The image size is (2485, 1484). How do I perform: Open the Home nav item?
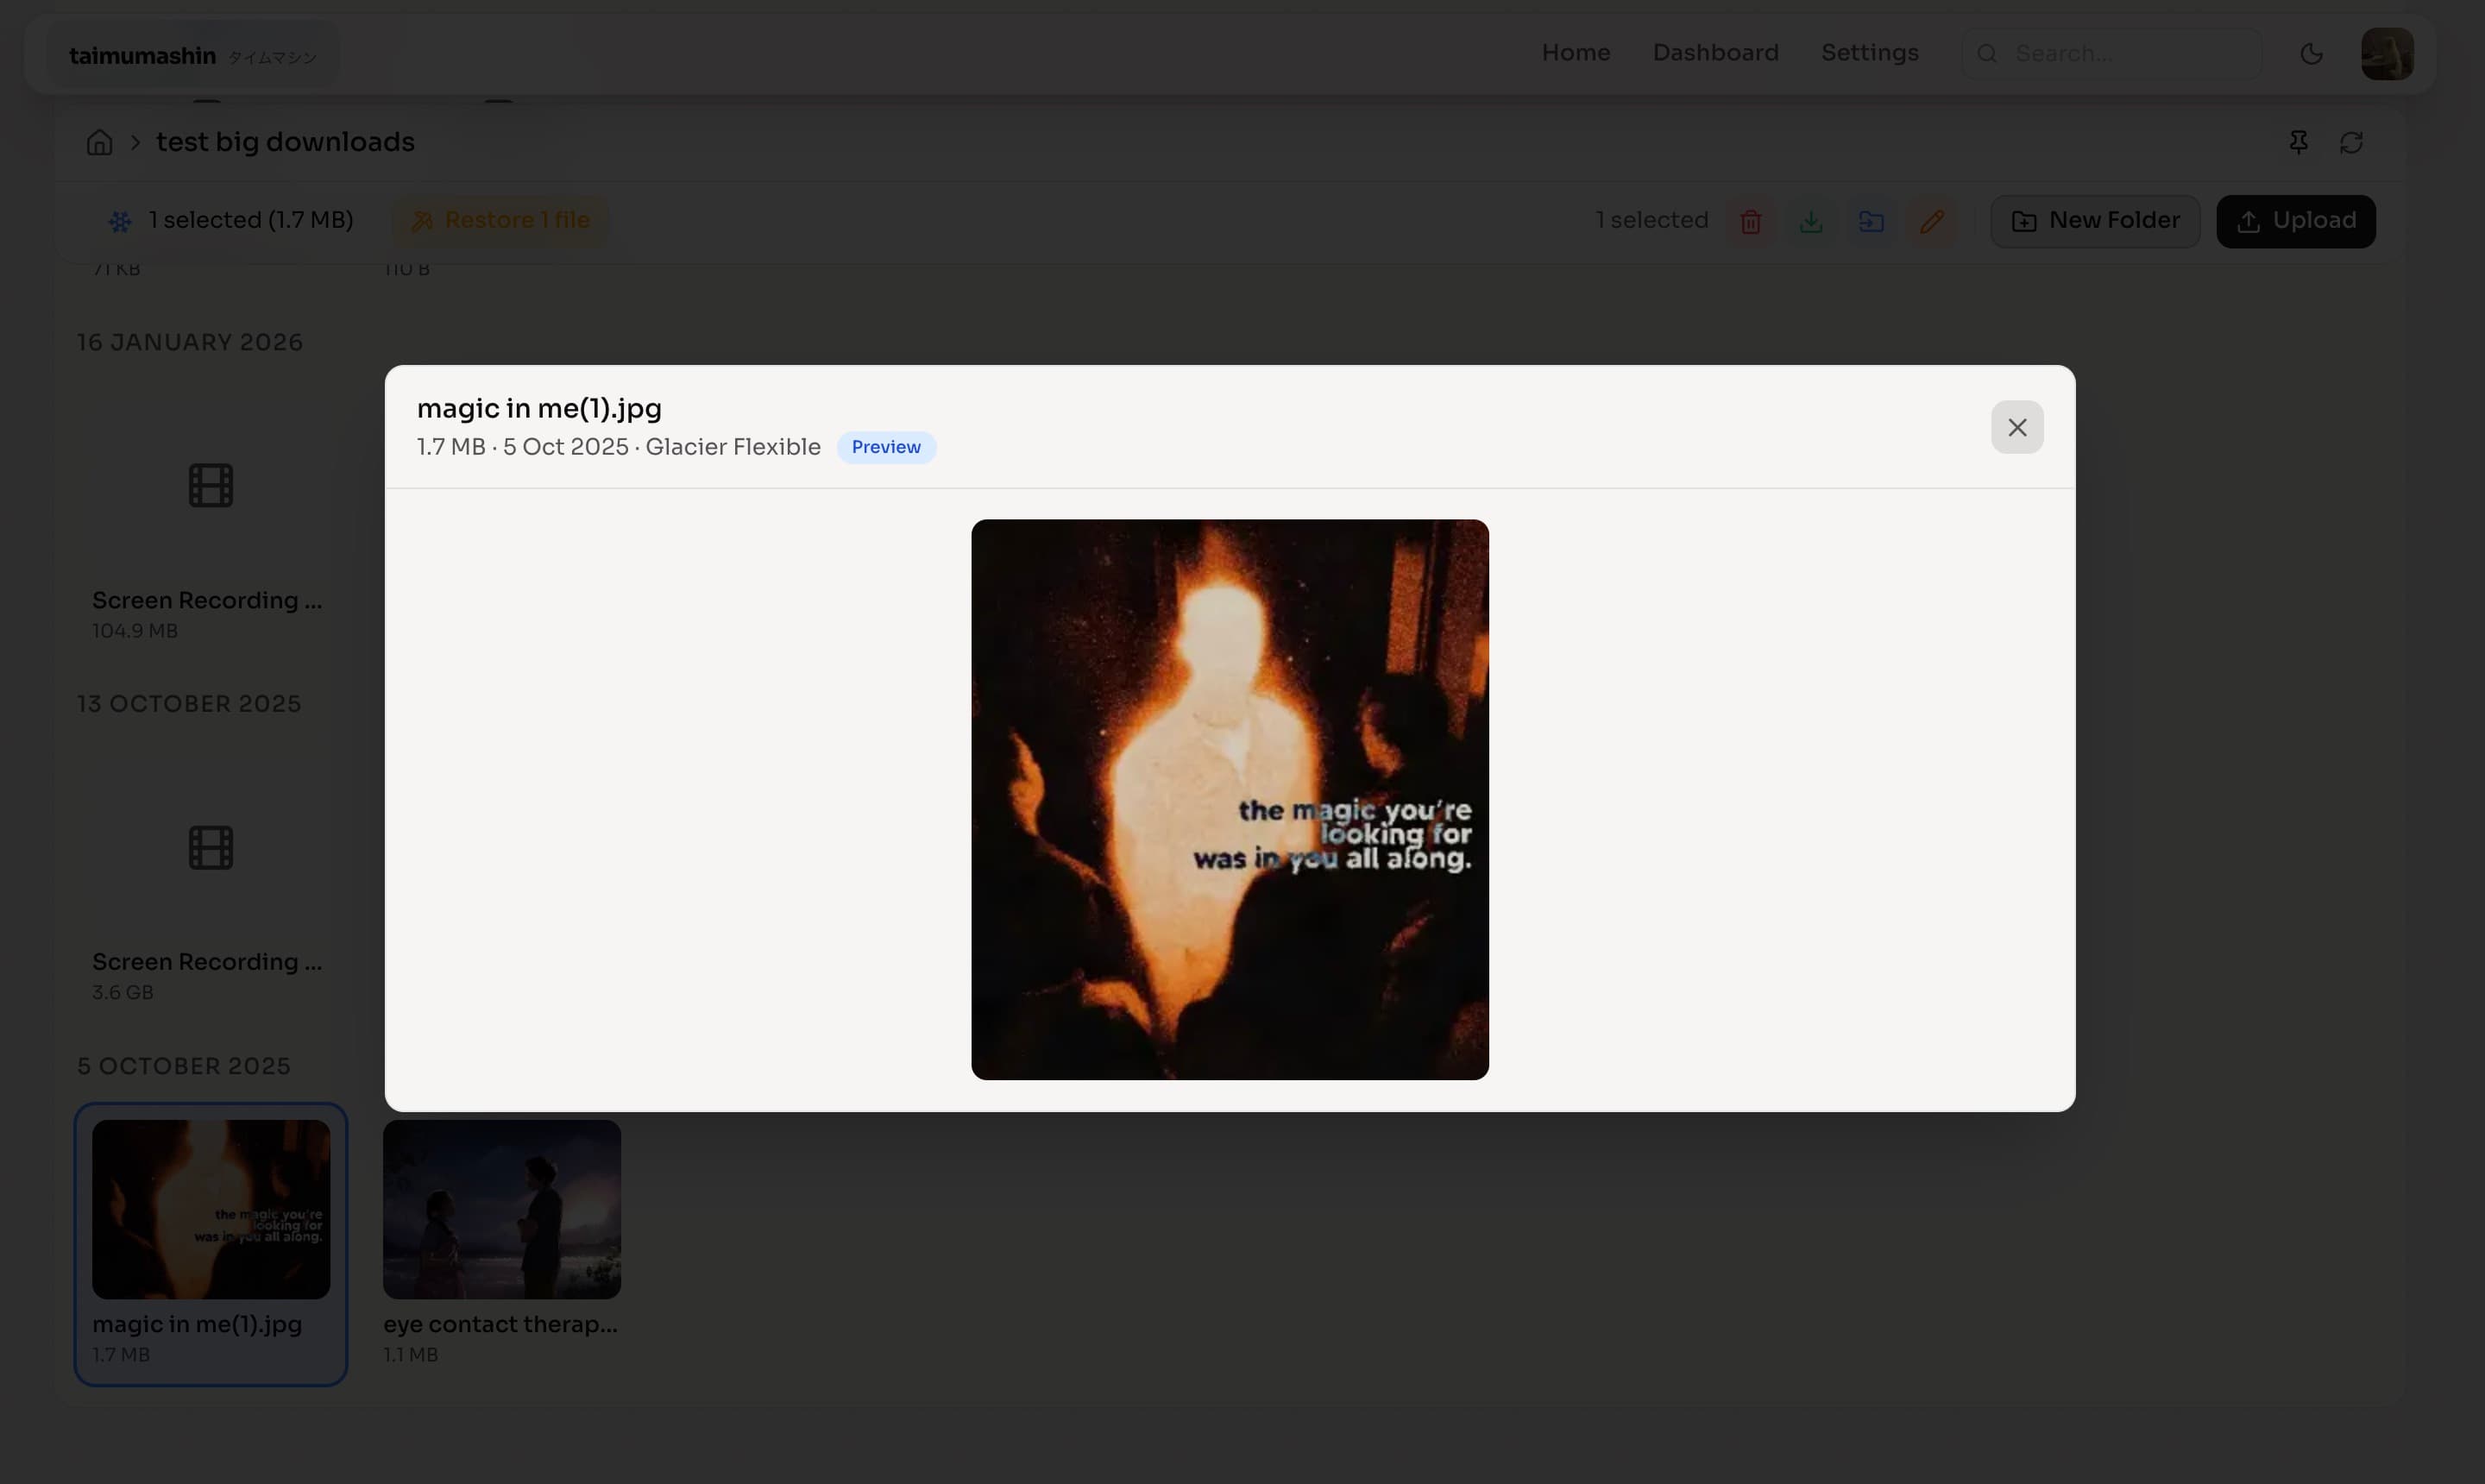coord(1576,53)
